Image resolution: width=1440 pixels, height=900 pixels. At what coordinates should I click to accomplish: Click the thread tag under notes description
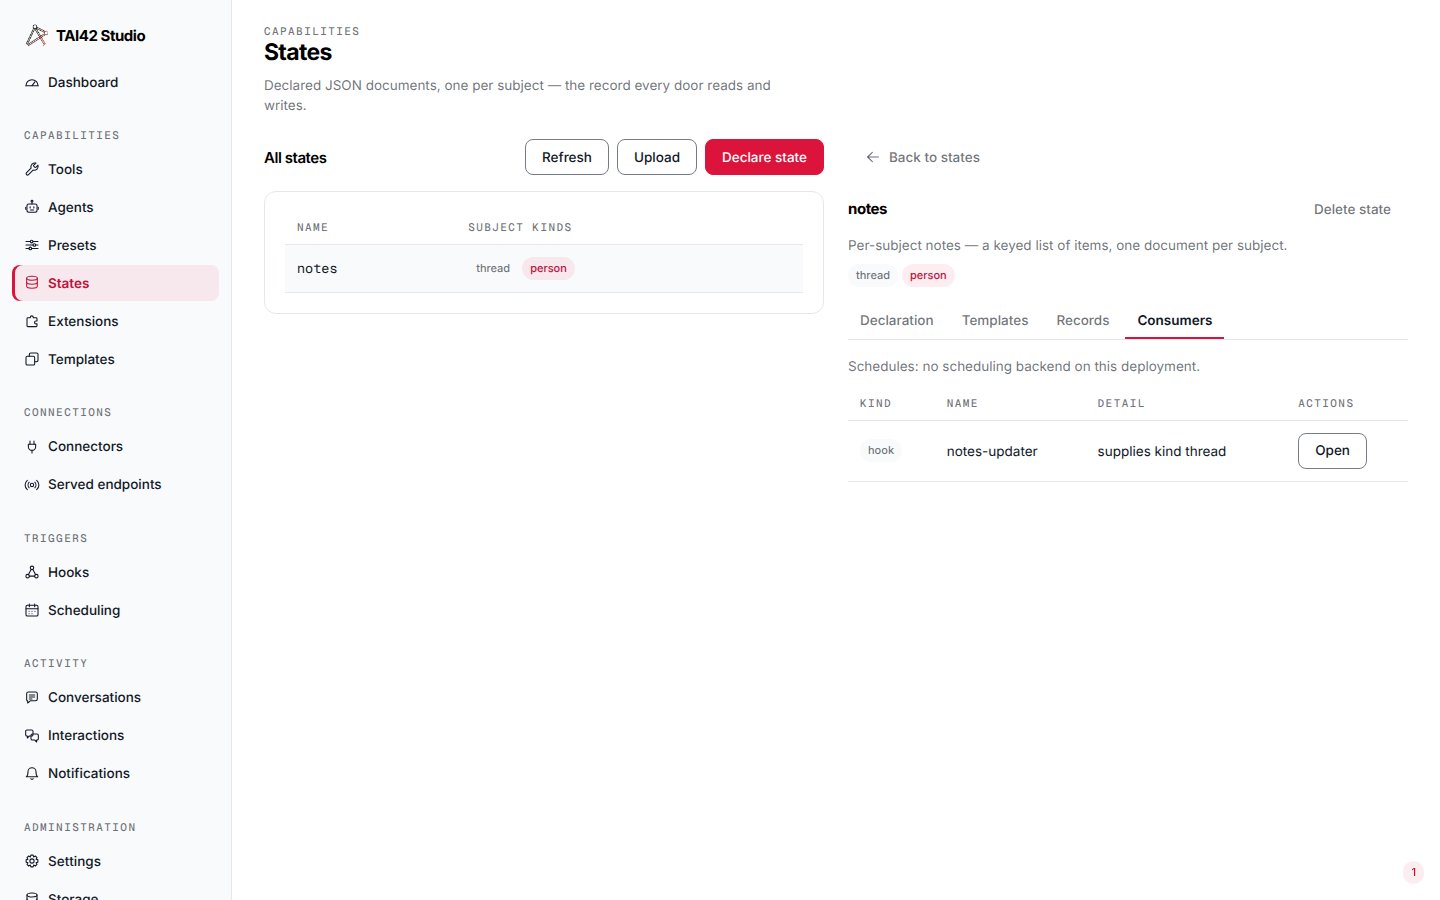(x=873, y=276)
